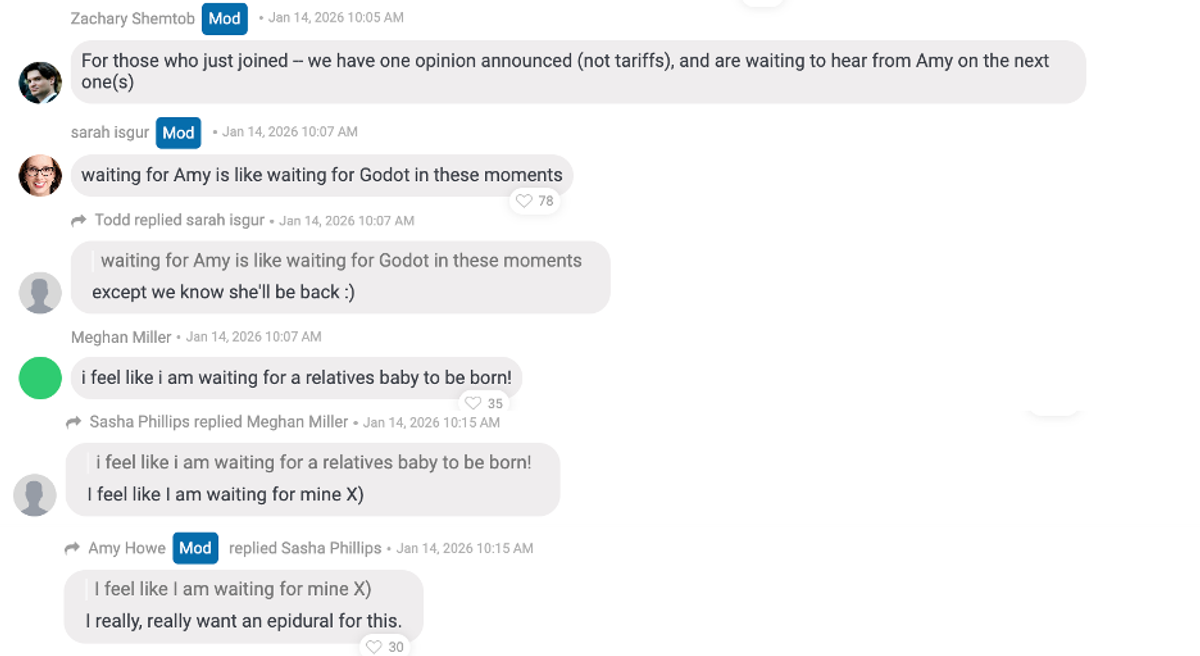The image size is (1200, 656).
Task: Click Todd's gray placeholder avatar
Action: pos(40,292)
